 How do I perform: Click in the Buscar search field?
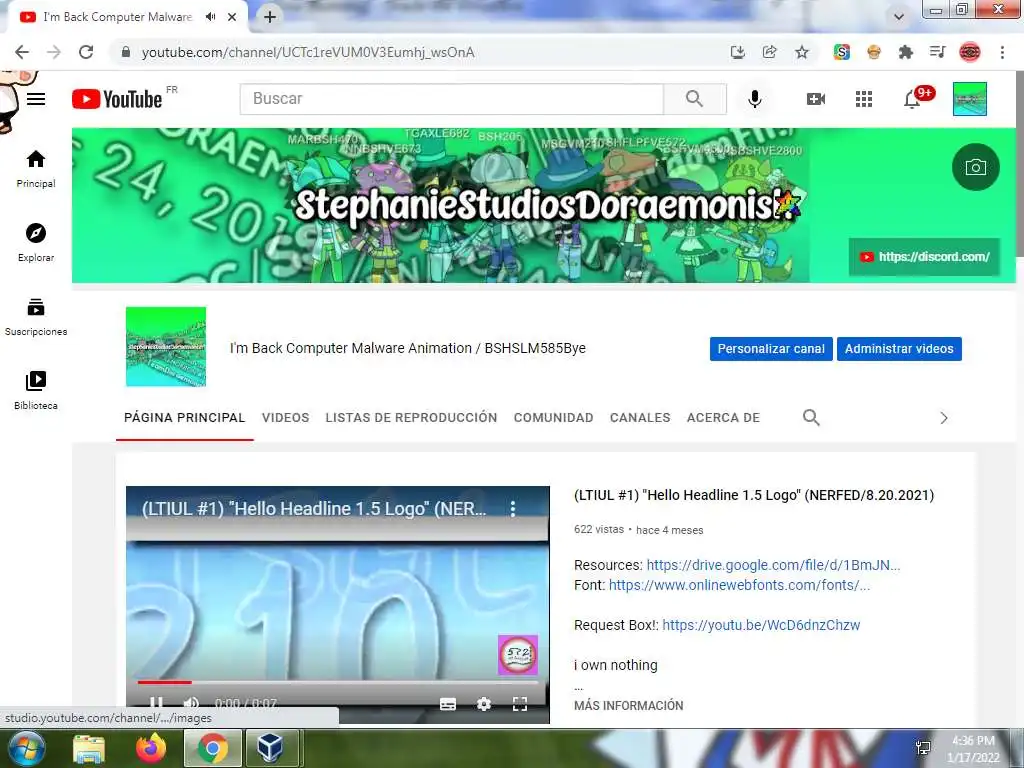point(452,99)
